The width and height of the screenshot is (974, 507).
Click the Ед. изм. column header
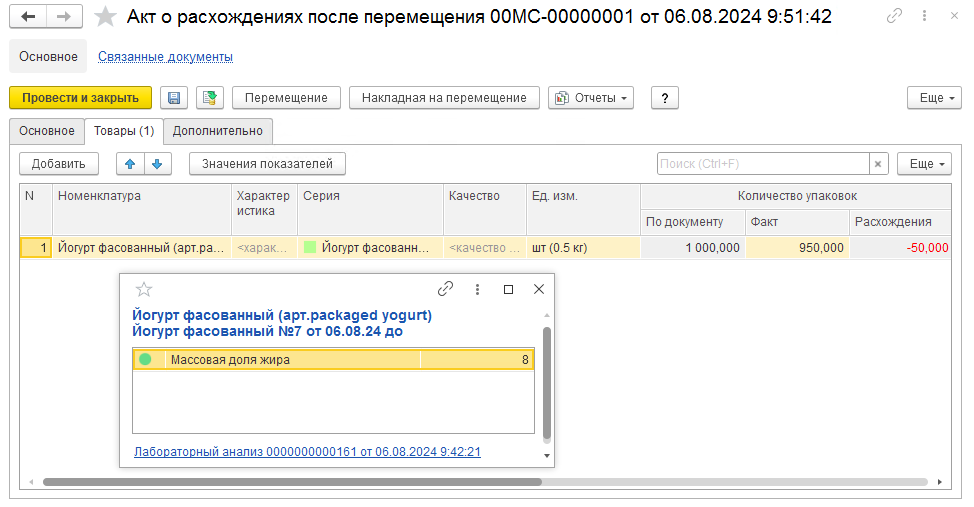tap(583, 209)
